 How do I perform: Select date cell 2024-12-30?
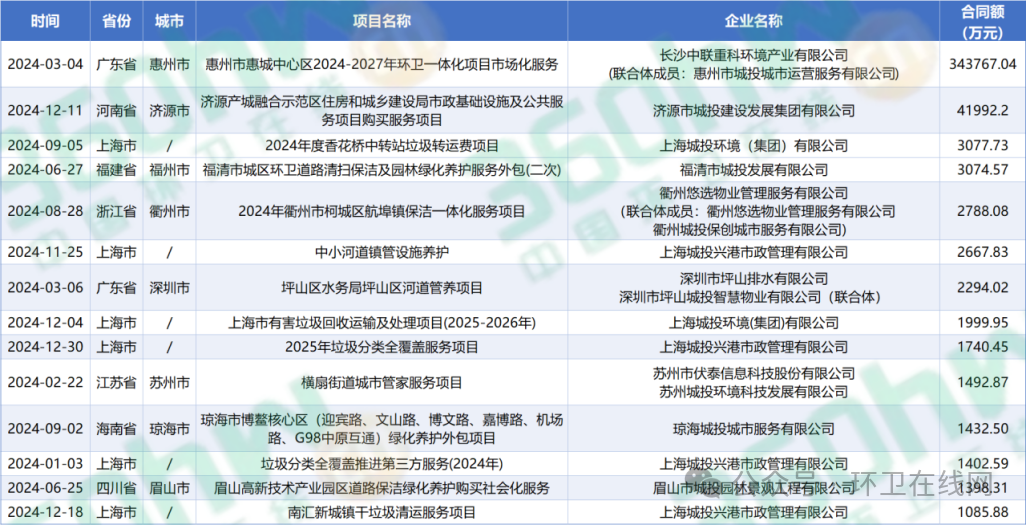tap(45, 346)
